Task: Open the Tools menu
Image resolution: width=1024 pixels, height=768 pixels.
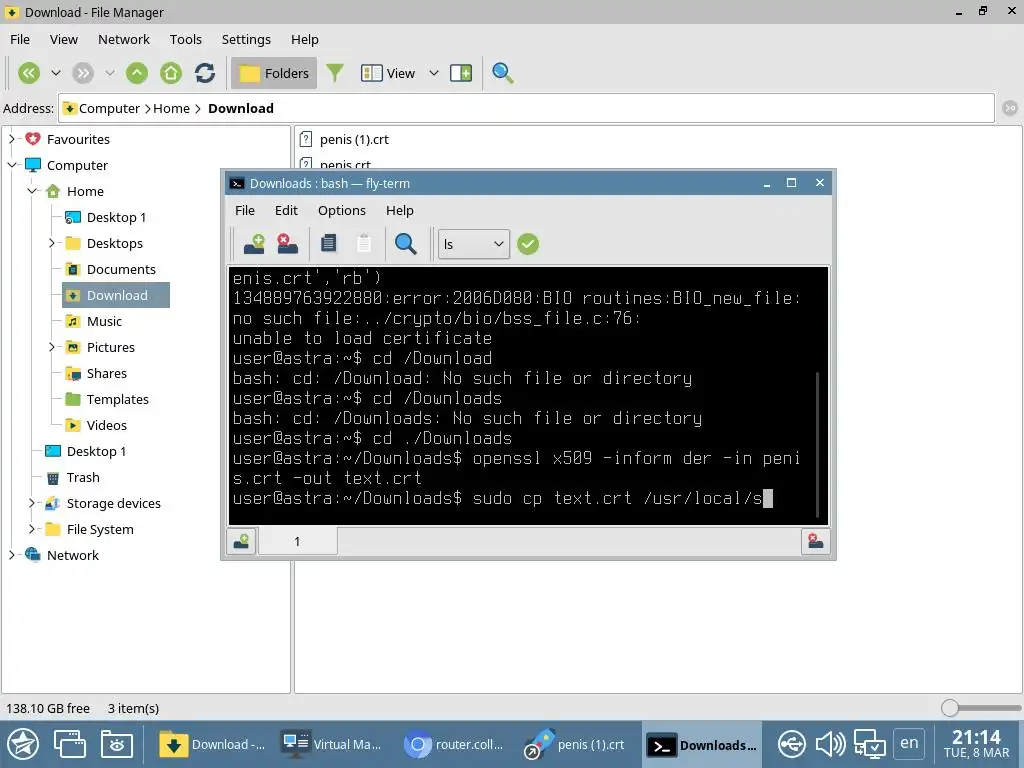Action: pyautogui.click(x=185, y=39)
